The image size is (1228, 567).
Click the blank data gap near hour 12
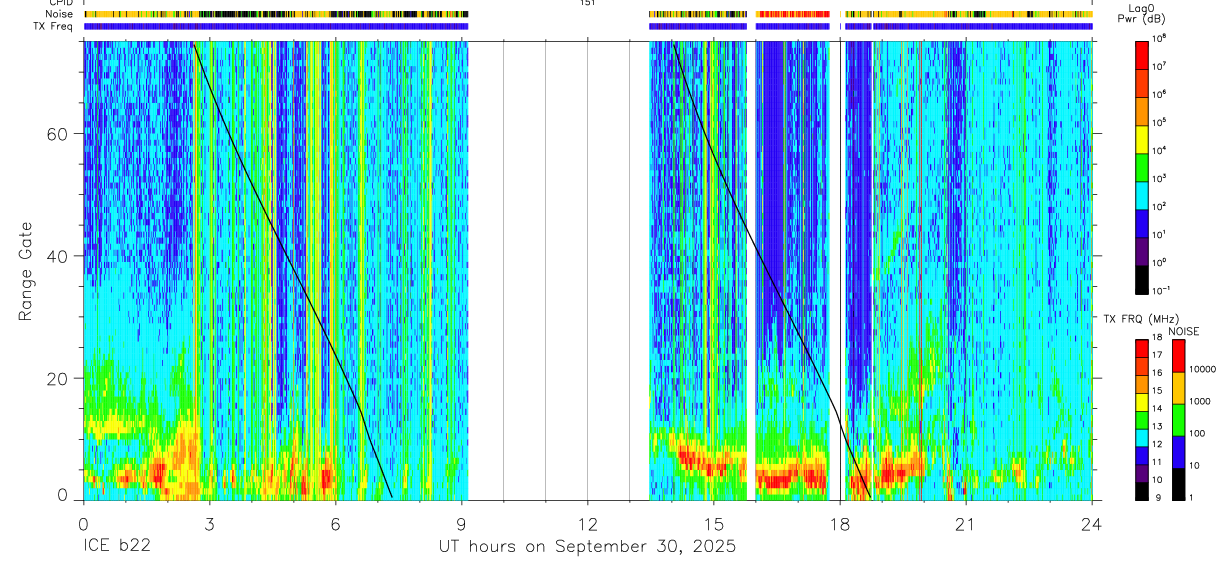pyautogui.click(x=558, y=270)
